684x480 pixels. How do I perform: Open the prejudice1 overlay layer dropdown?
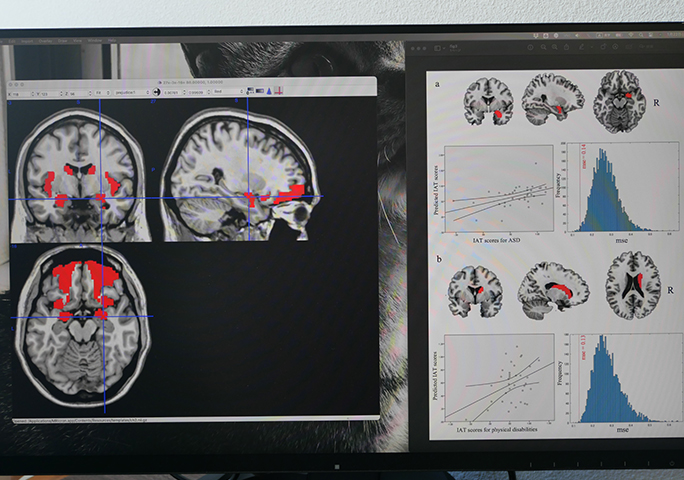pyautogui.click(x=132, y=93)
